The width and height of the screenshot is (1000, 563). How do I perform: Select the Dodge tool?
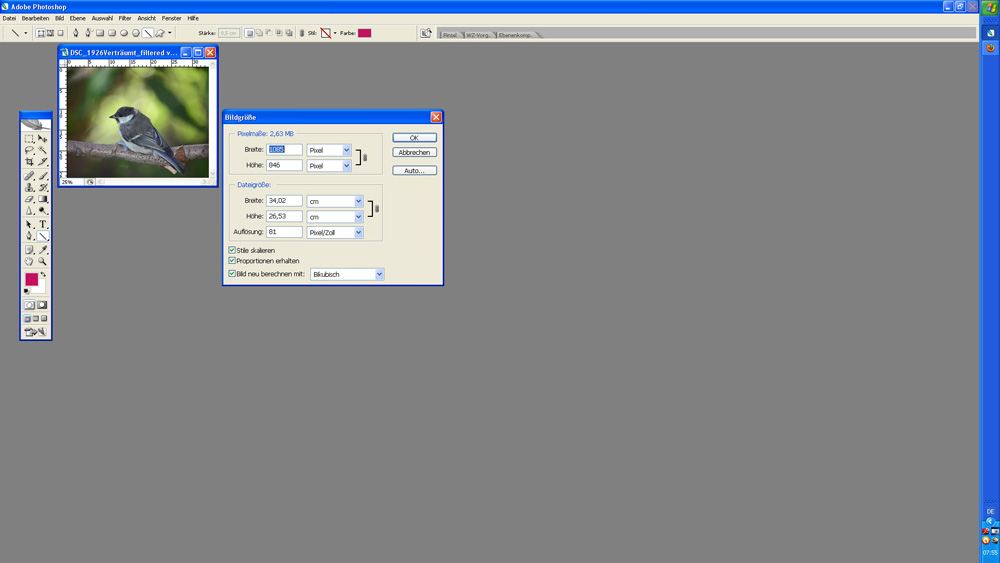(43, 211)
